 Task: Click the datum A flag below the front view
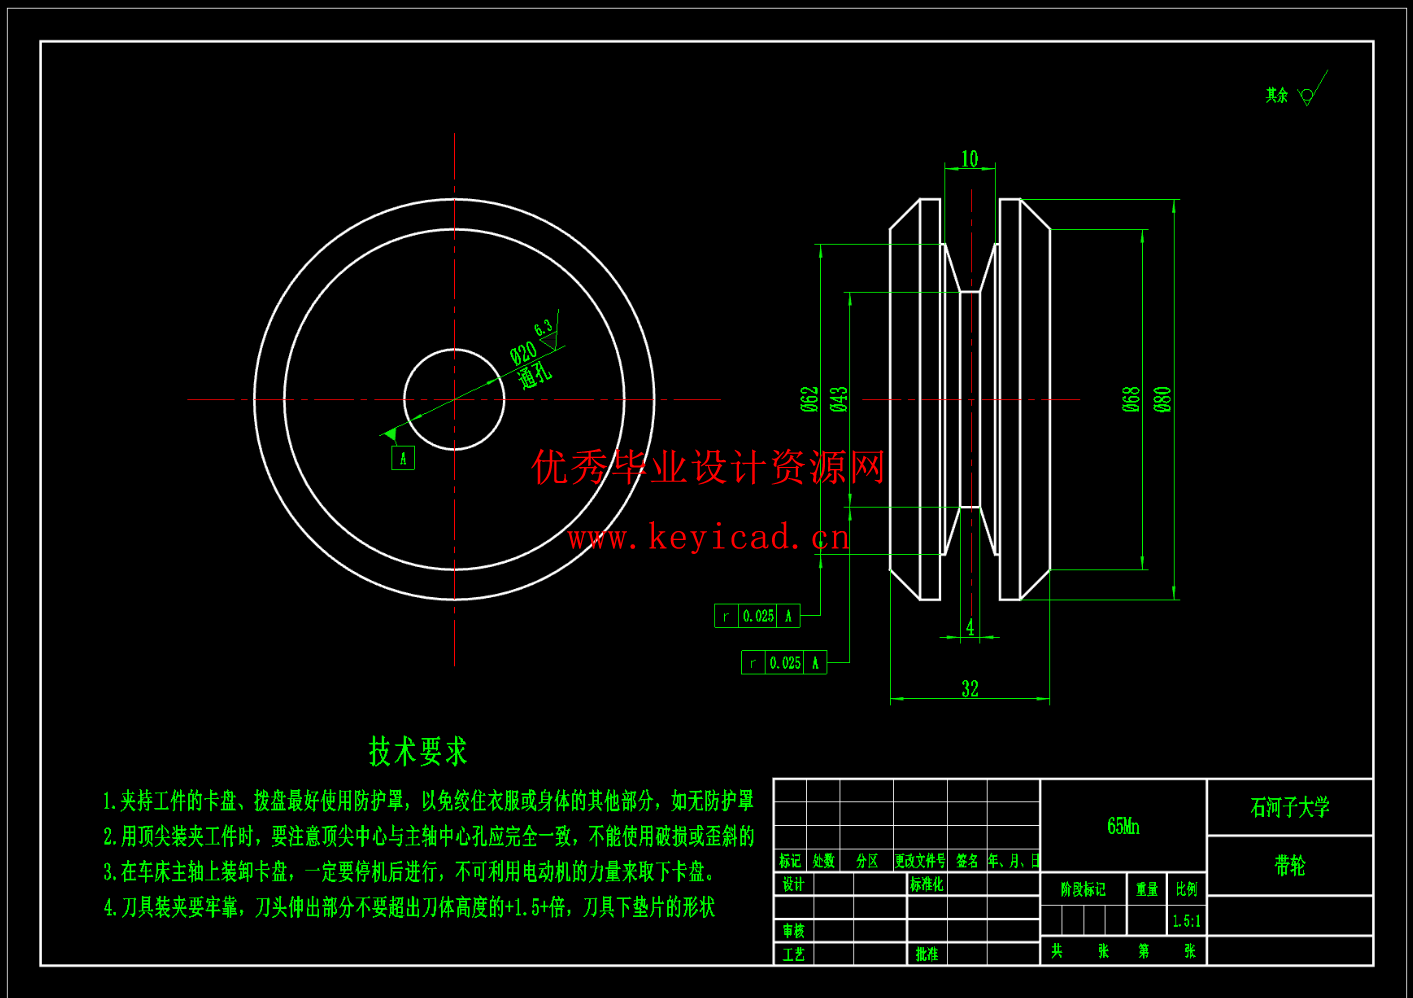pos(405,456)
